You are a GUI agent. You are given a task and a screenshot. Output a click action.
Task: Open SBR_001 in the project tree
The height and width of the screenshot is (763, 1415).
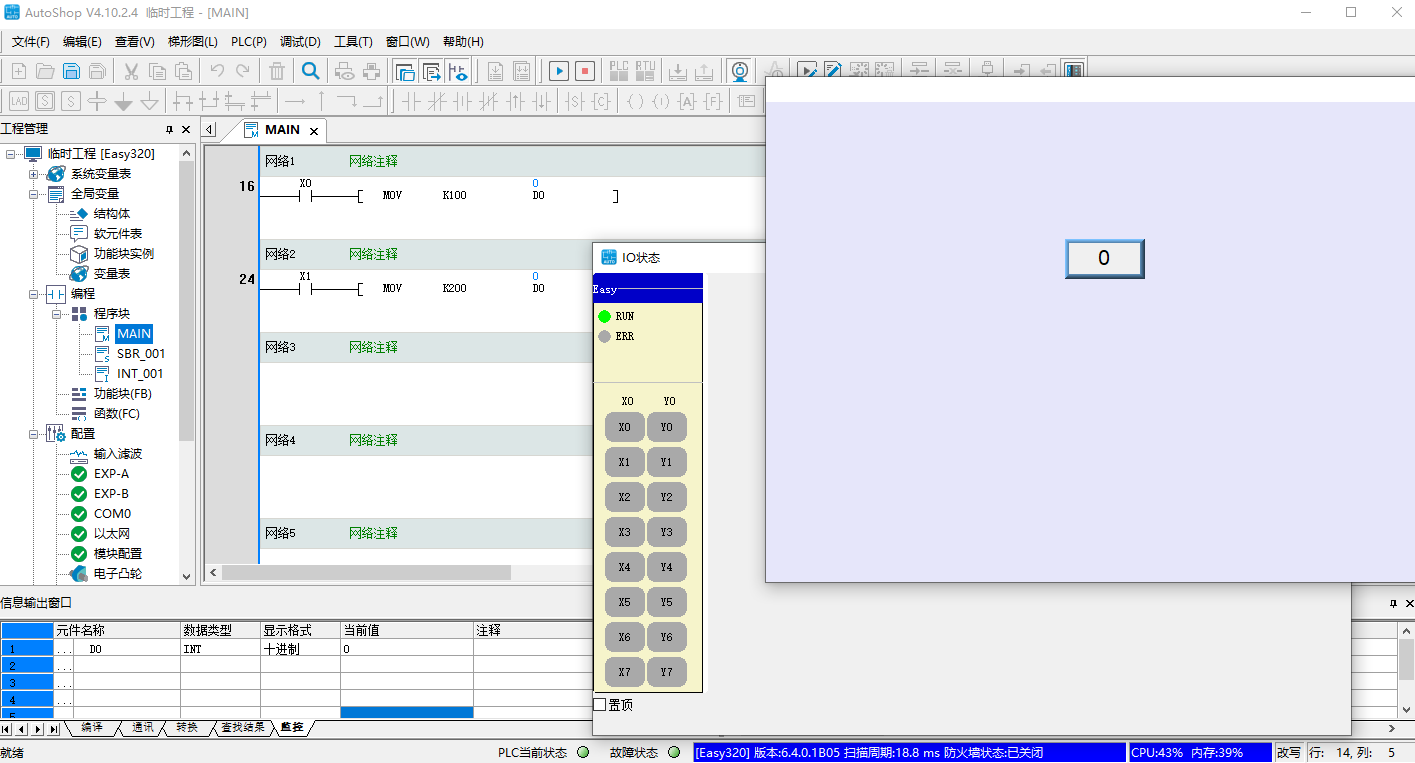tap(141, 354)
